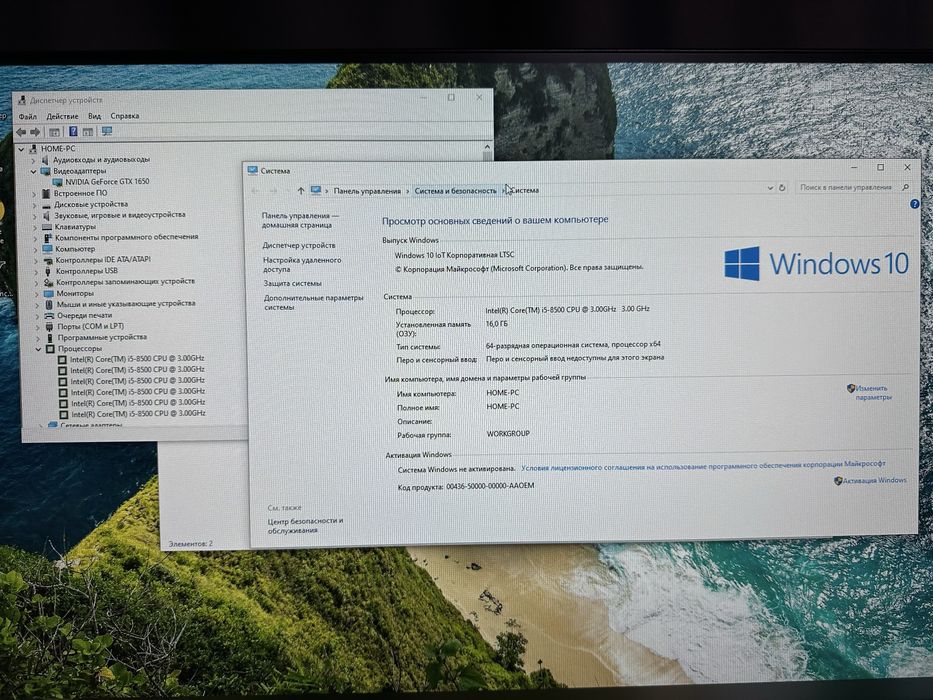Expand the Встроенное ПО node
Screen dimensions: 933x700
(34, 193)
